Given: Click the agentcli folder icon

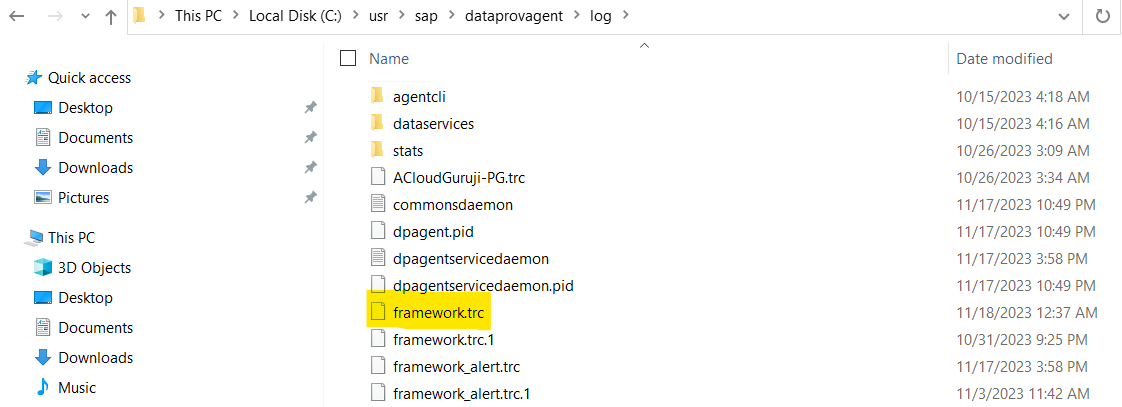Looking at the screenshot, I should 377,96.
